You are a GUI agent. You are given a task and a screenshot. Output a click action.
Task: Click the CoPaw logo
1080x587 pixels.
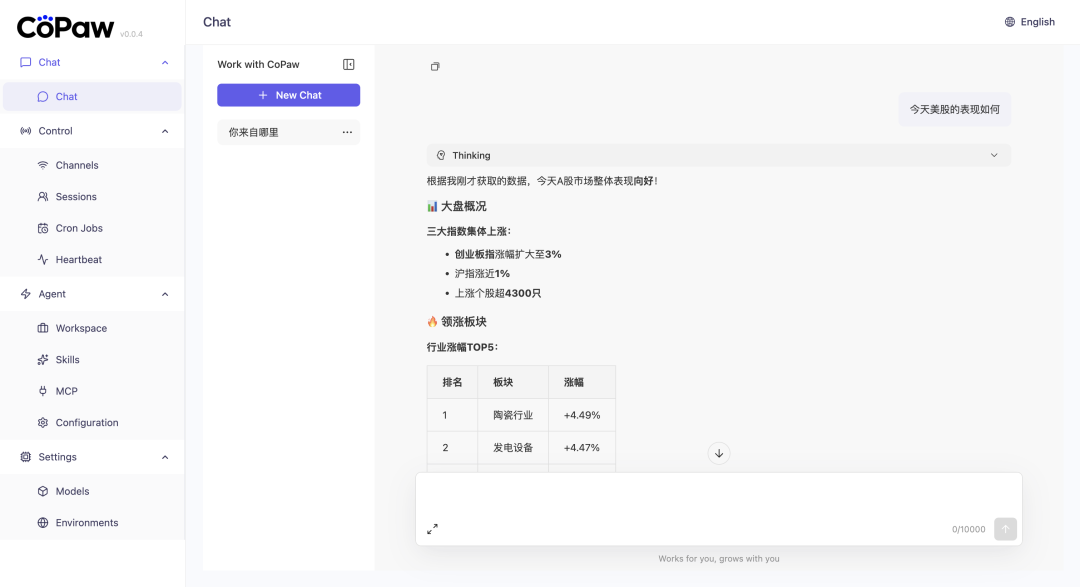coord(65,27)
